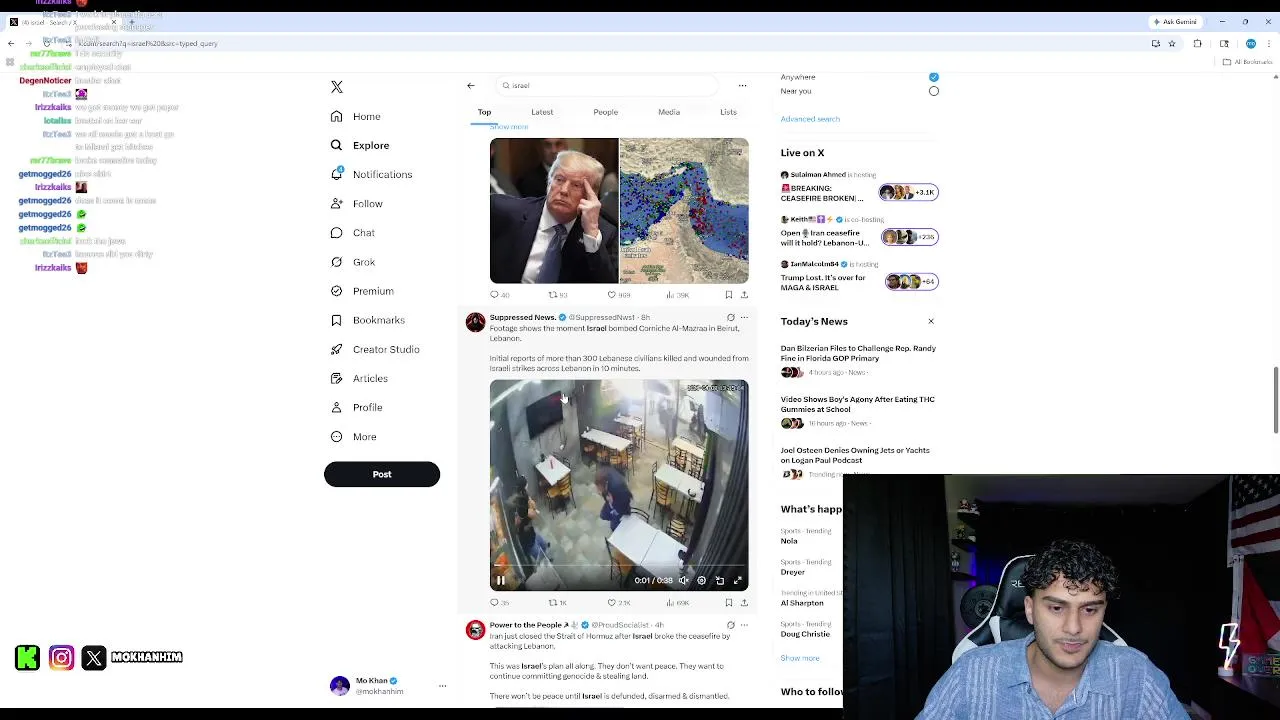1280x720 pixels.
Task: Open Mo Khan account switcher menu
Action: click(442, 686)
